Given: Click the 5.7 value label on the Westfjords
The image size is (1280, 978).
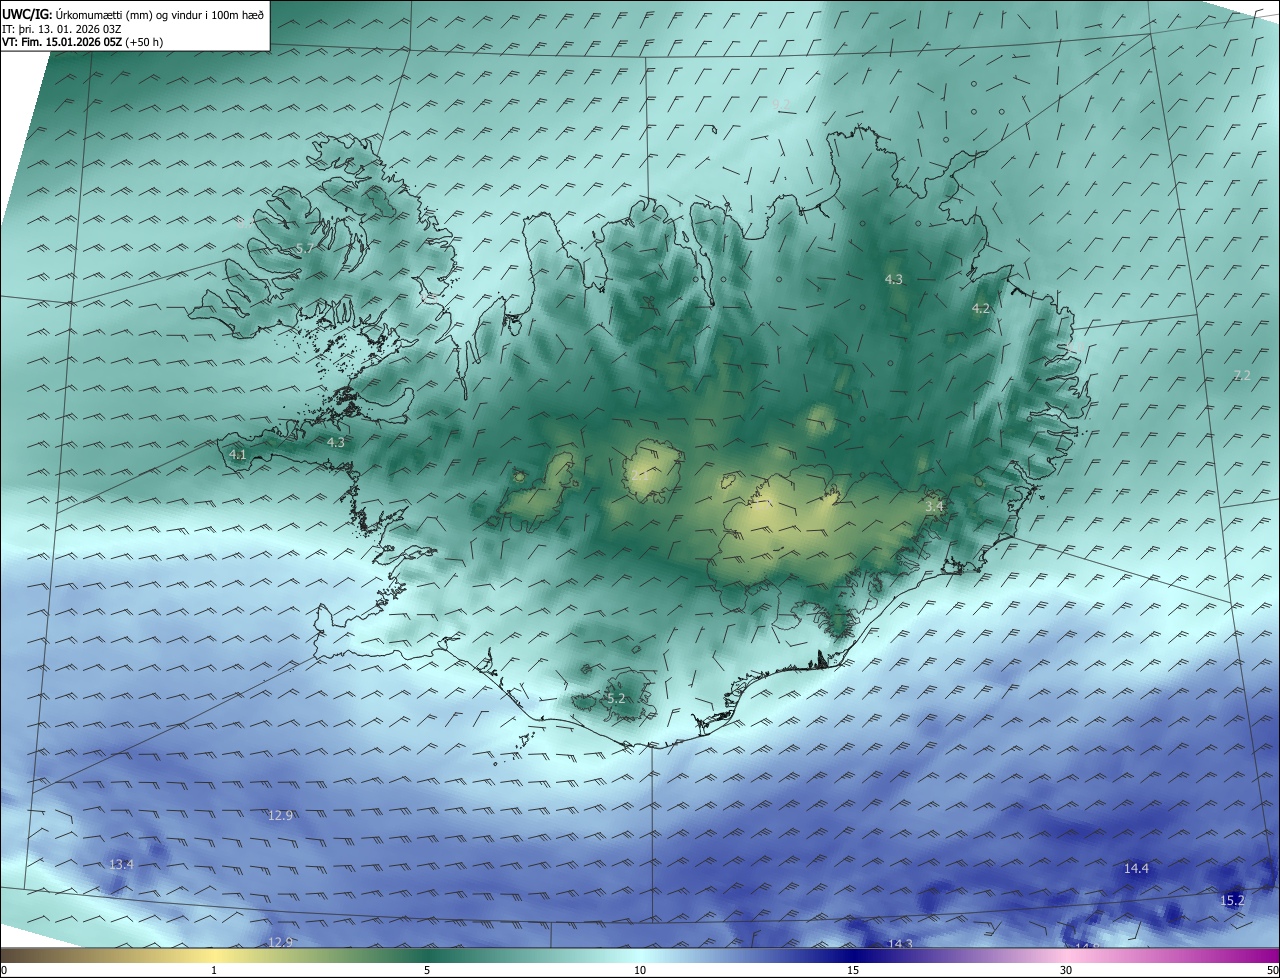Looking at the screenshot, I should point(305,248).
